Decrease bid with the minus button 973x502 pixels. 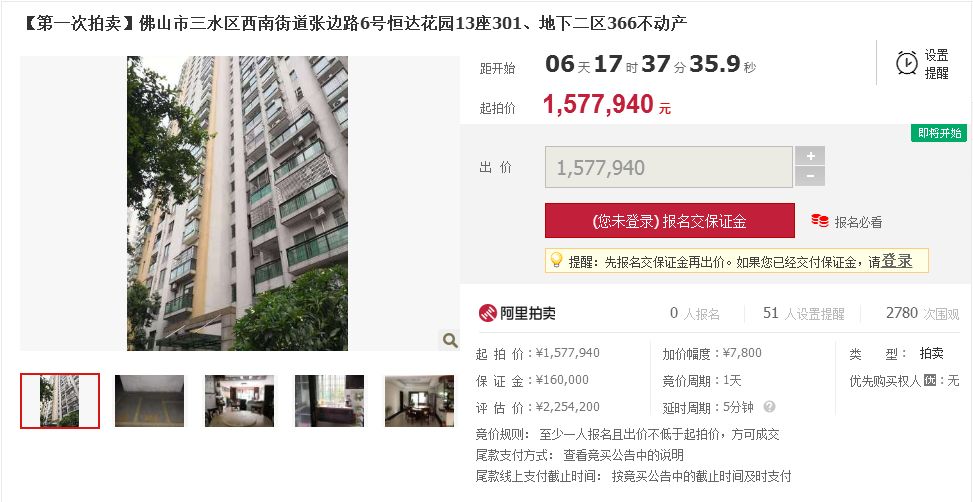(810, 176)
